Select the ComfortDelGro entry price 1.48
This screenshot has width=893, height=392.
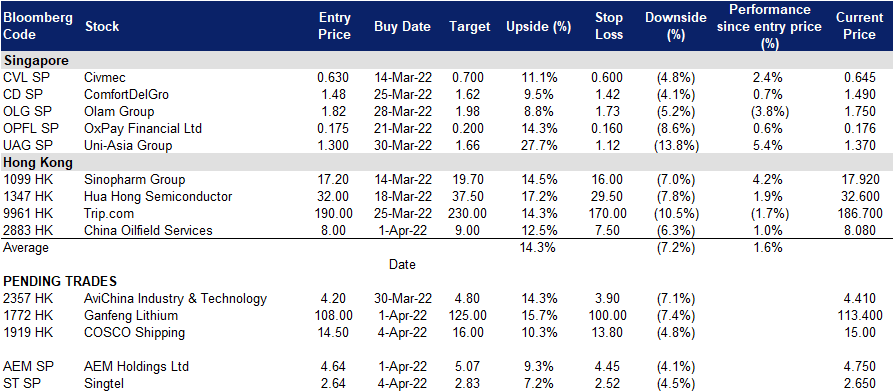click(x=334, y=95)
